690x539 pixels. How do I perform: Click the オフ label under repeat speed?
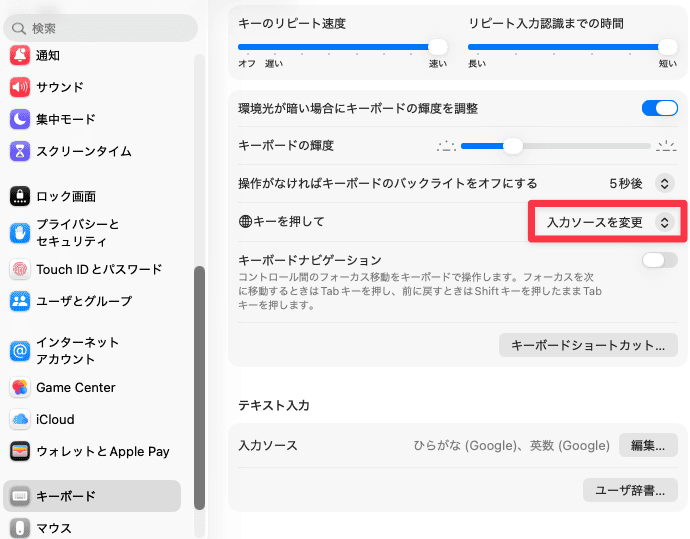click(x=247, y=64)
